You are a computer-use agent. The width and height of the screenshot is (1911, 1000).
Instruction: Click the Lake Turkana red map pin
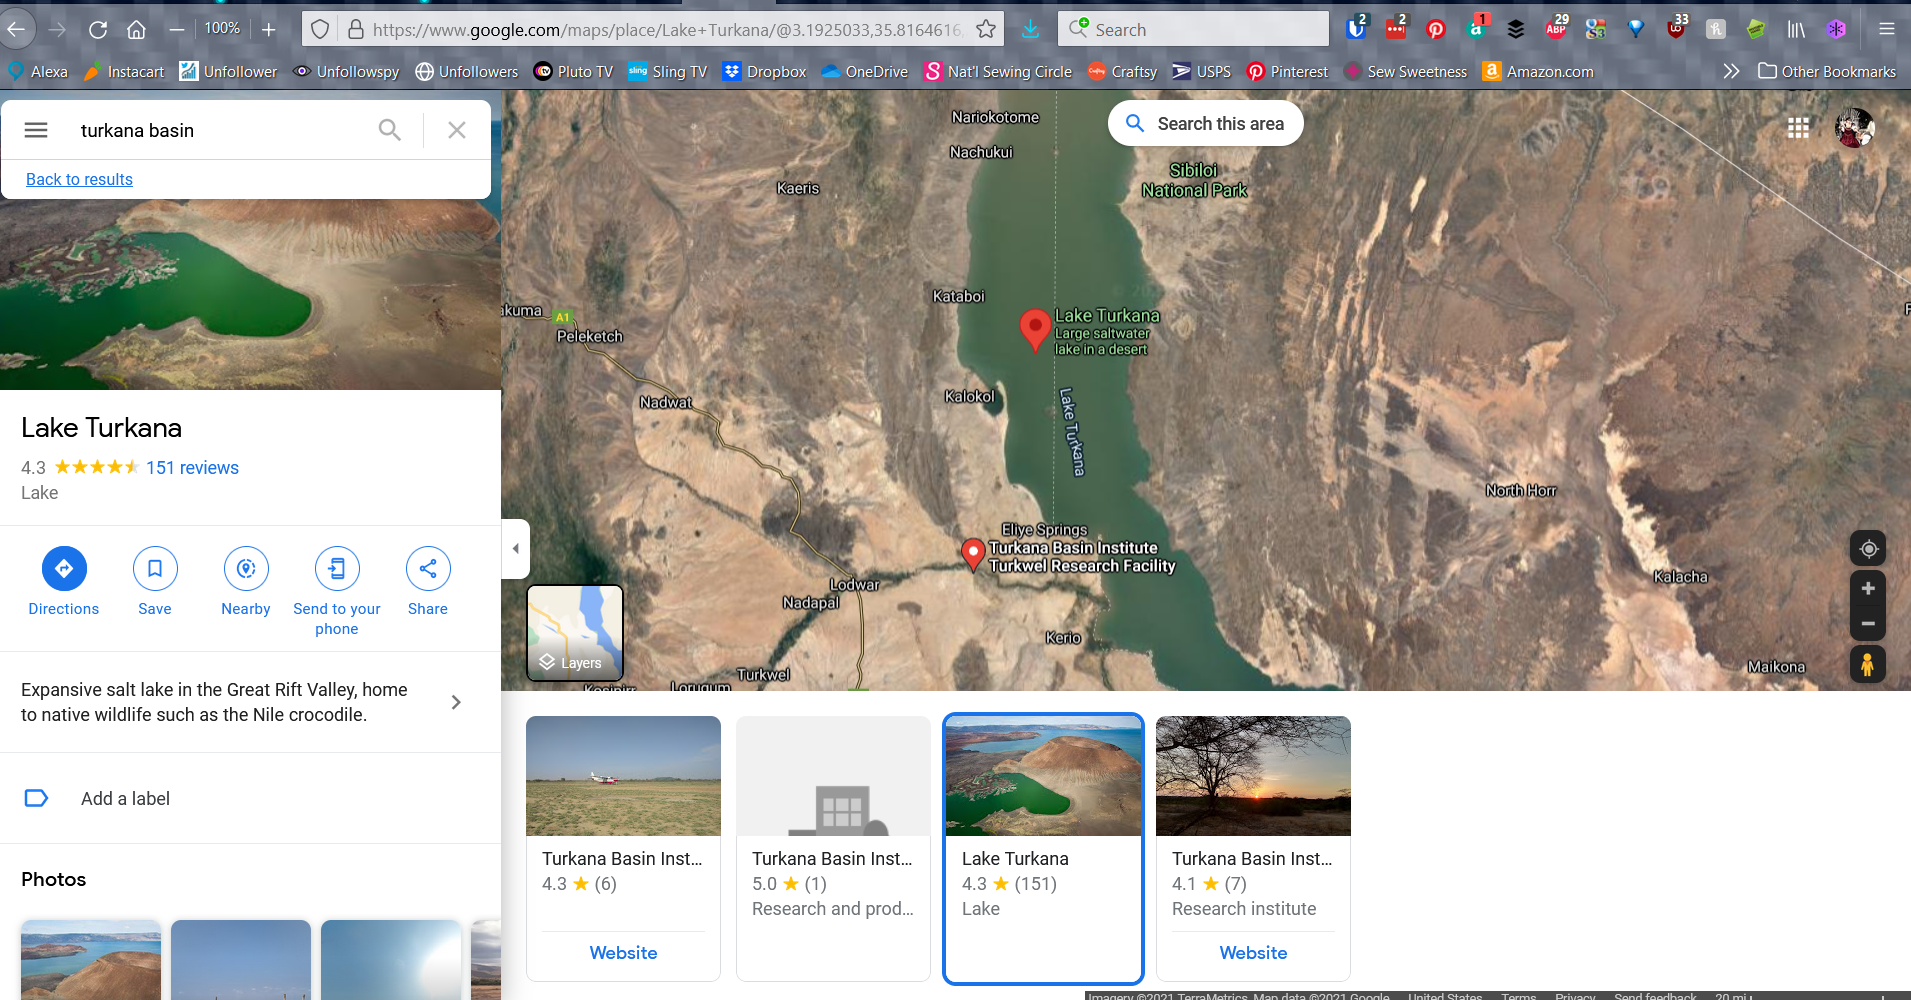[1035, 329]
